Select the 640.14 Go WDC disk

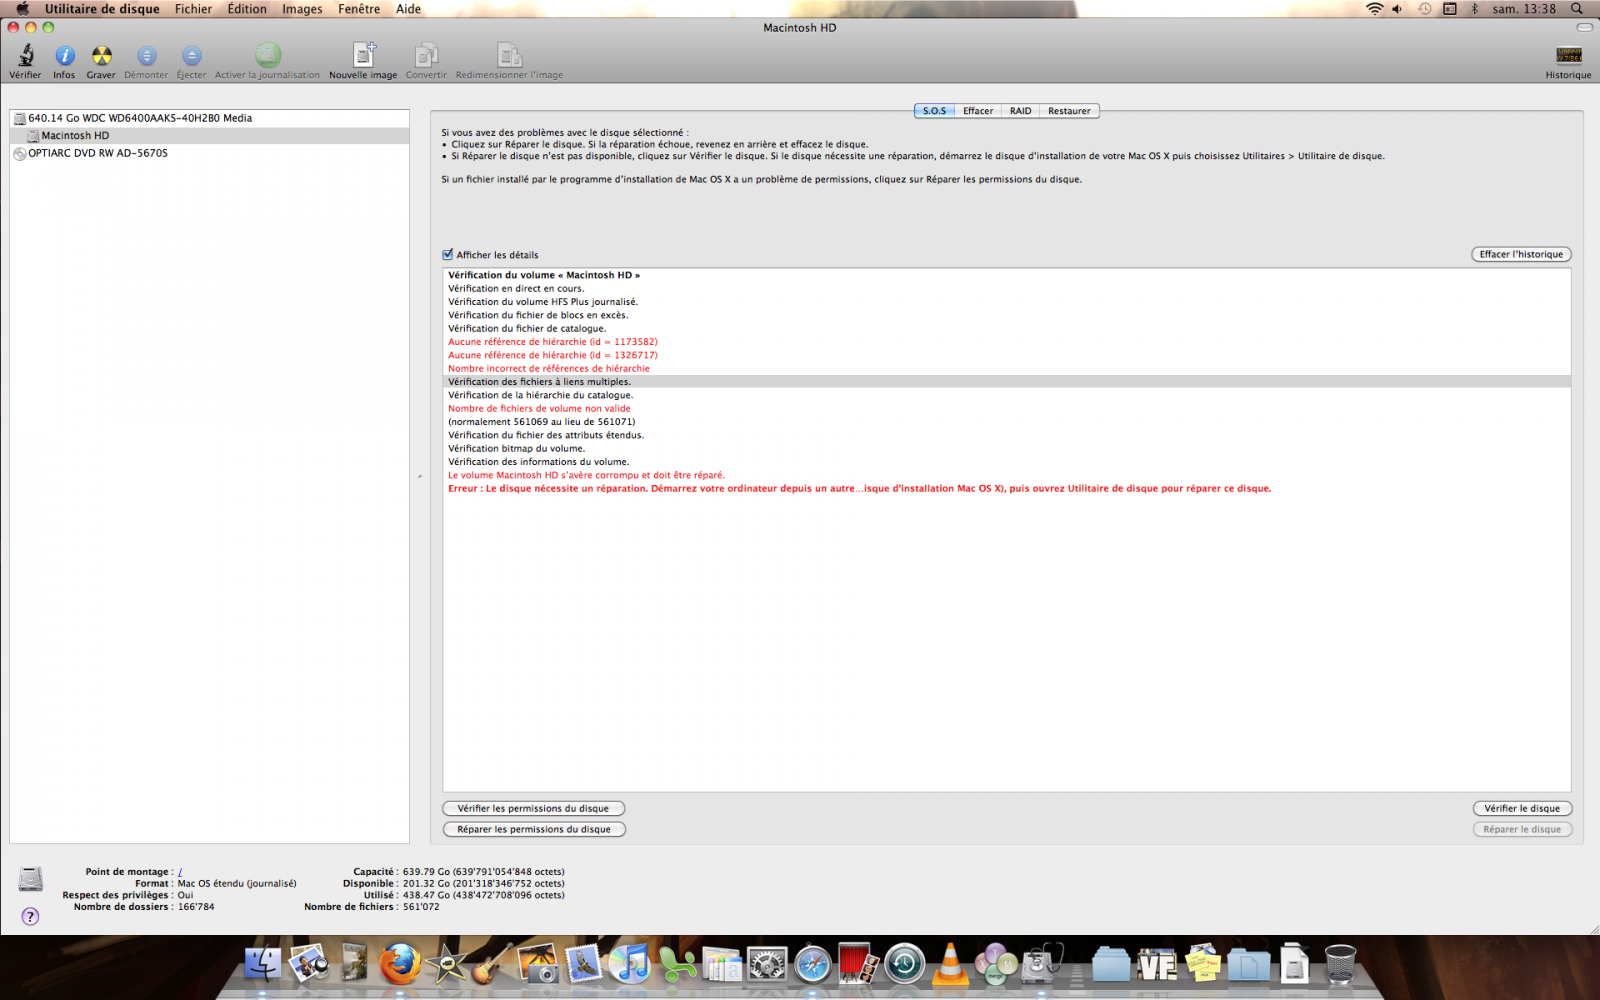pyautogui.click(x=209, y=118)
